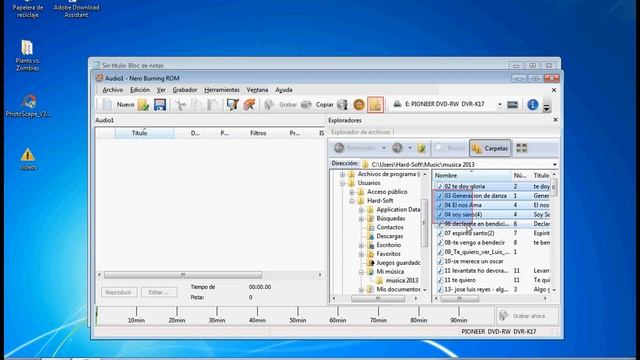Click the Editar button
Image resolution: width=640 pixels, height=360 pixels.
158,292
